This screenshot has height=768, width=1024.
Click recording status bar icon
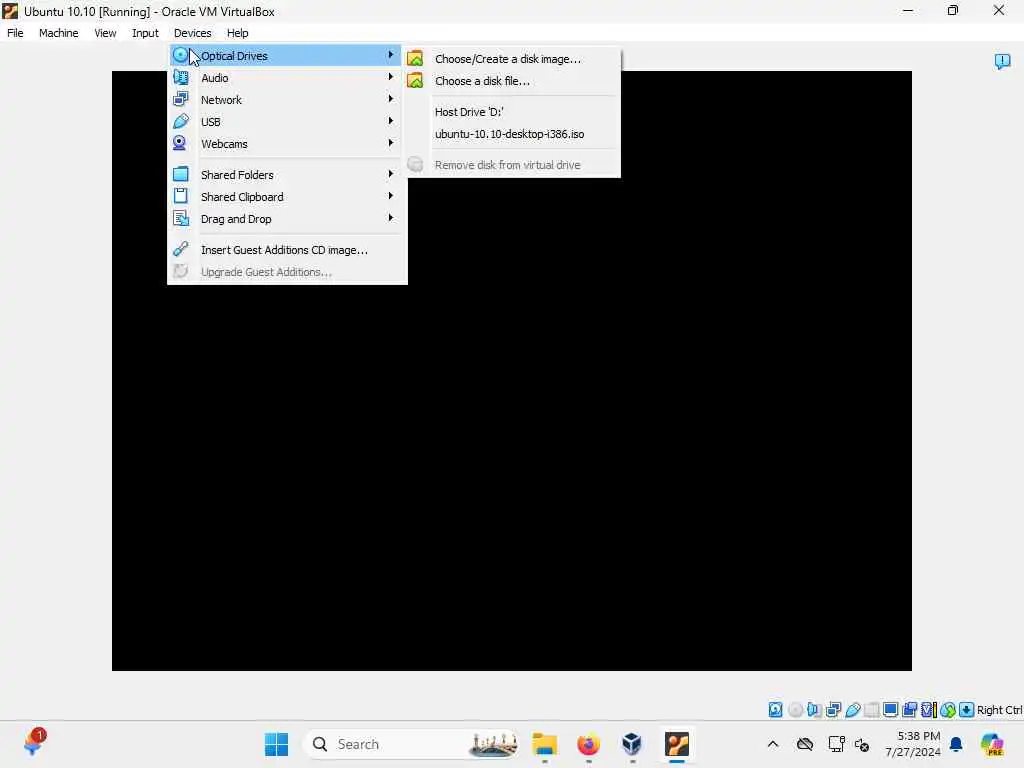click(910, 709)
